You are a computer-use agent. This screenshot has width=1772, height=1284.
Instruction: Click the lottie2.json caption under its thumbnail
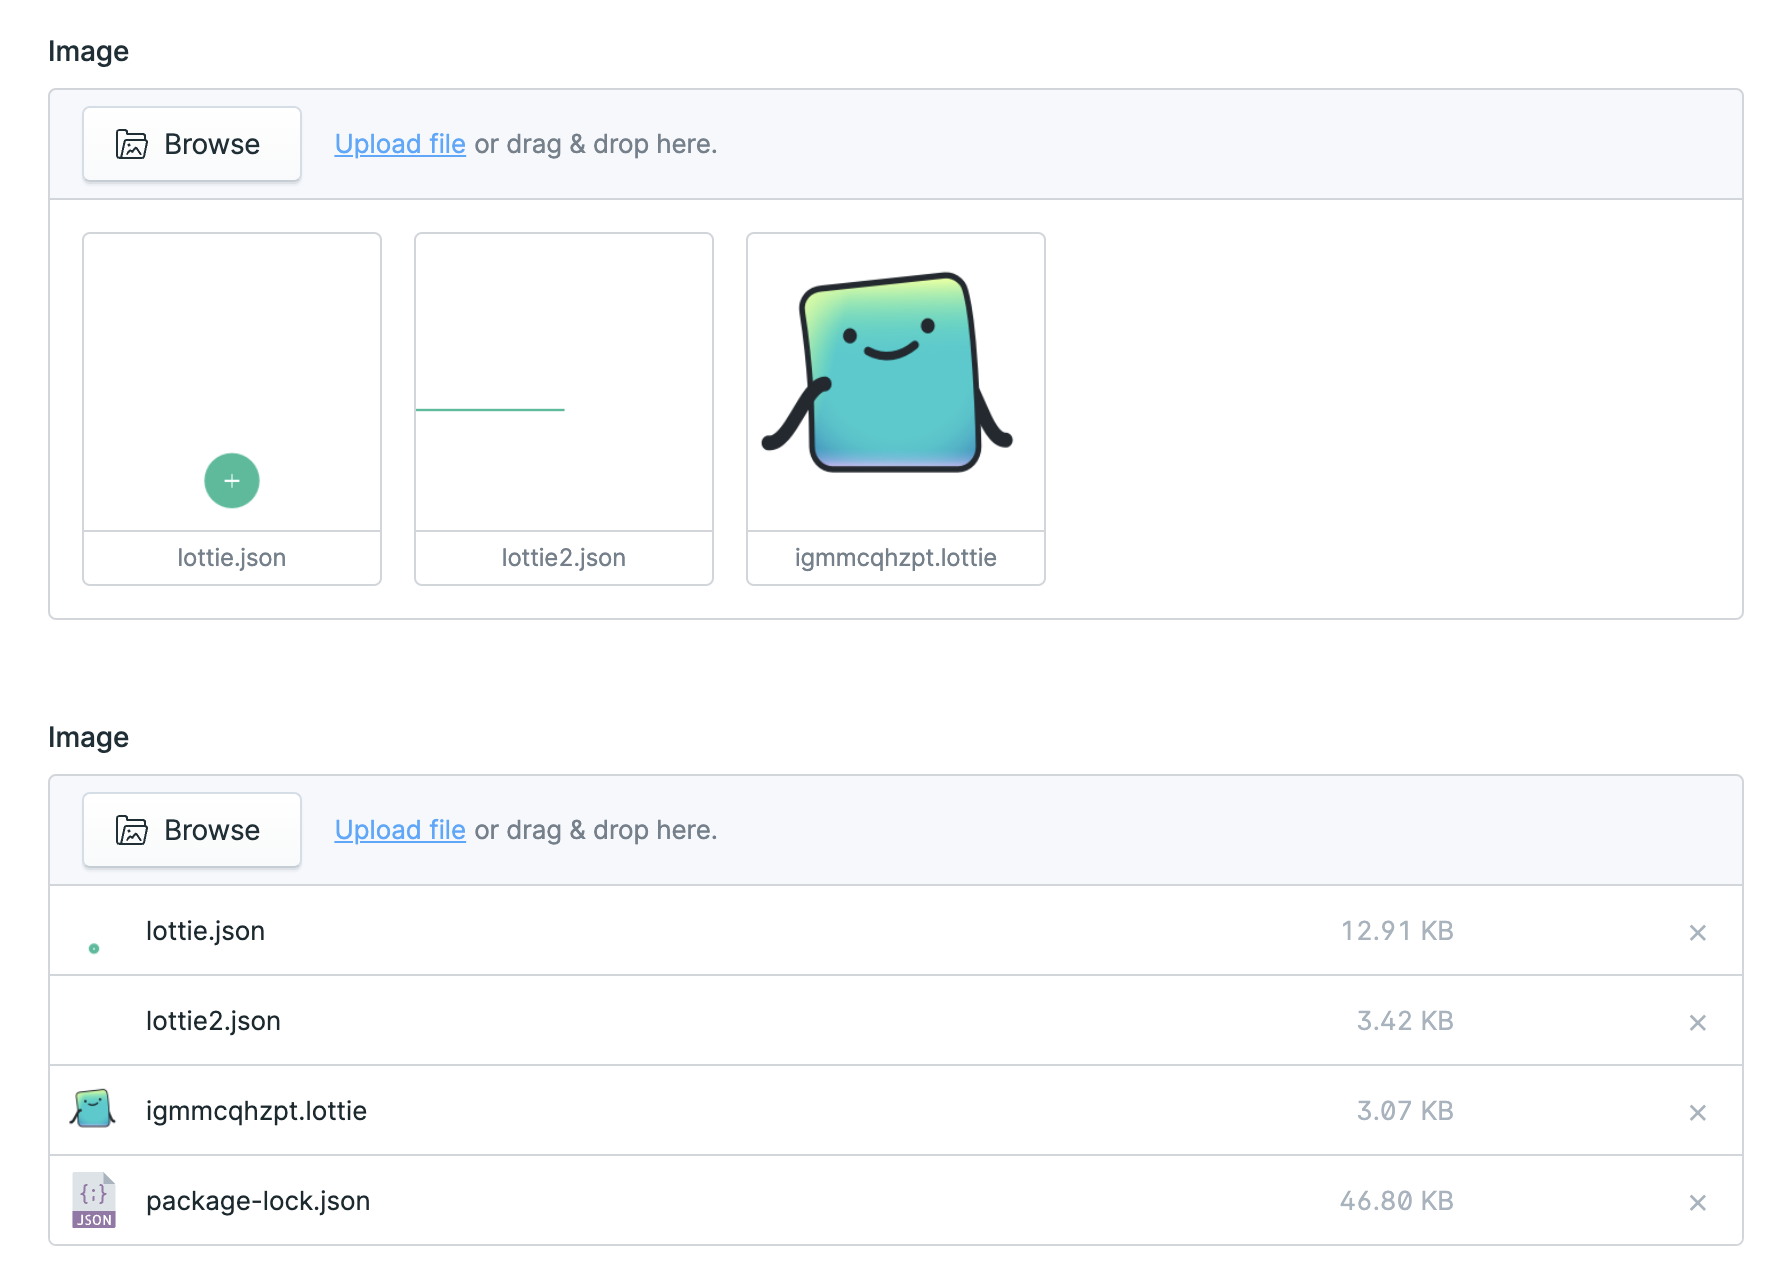(563, 558)
